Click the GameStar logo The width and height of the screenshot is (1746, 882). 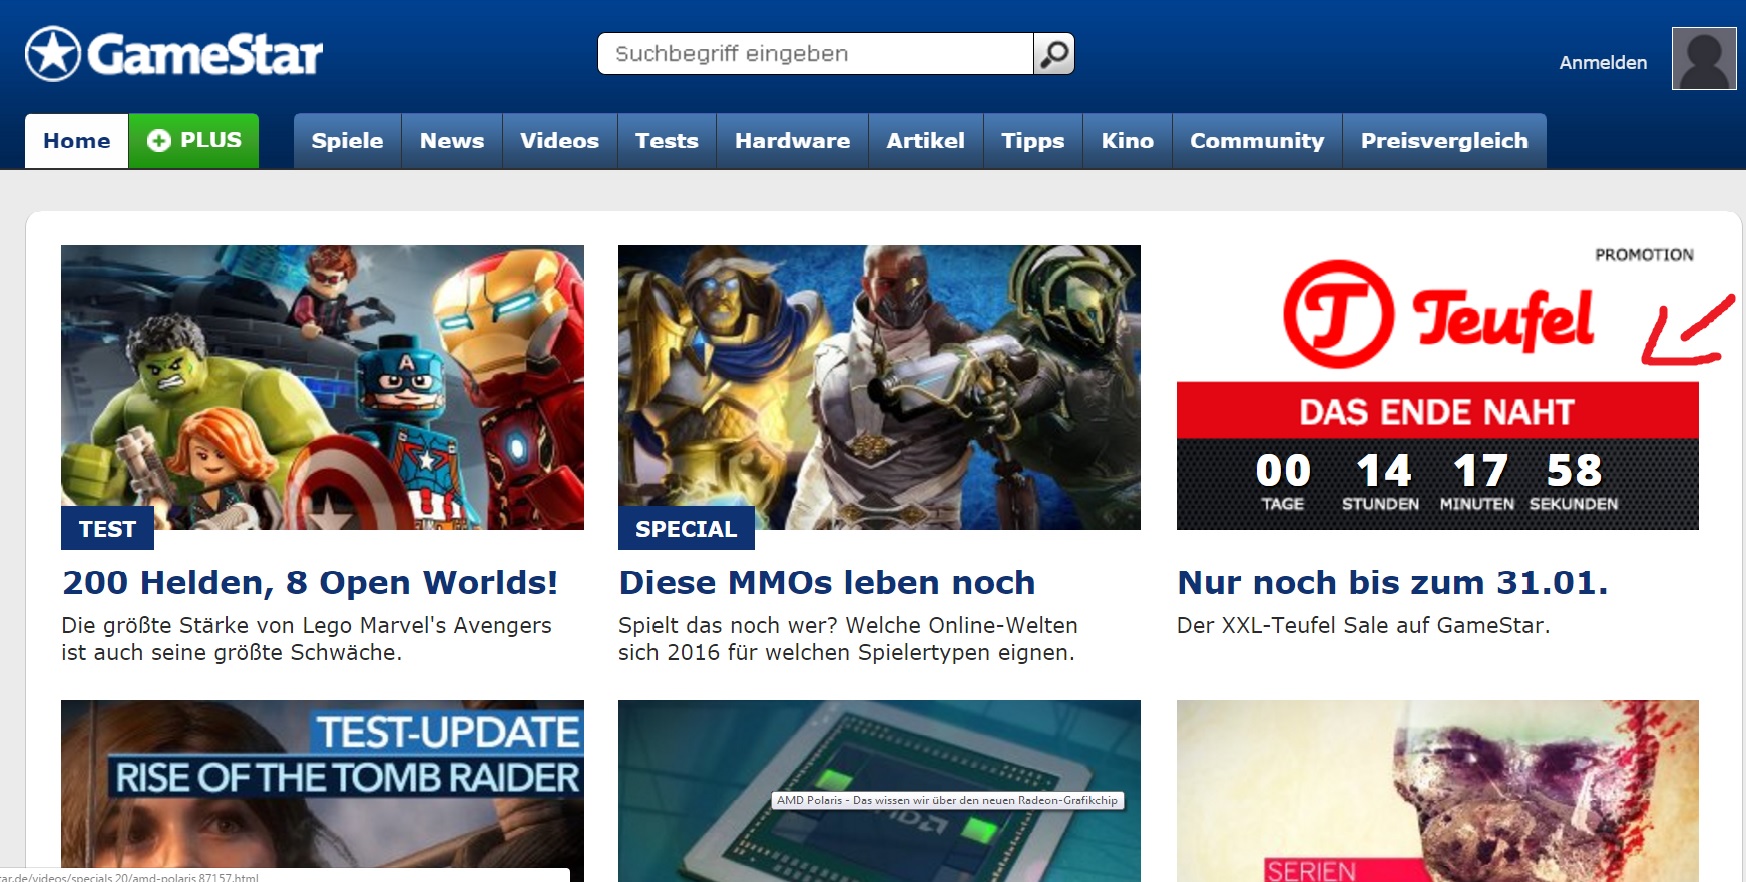[174, 54]
